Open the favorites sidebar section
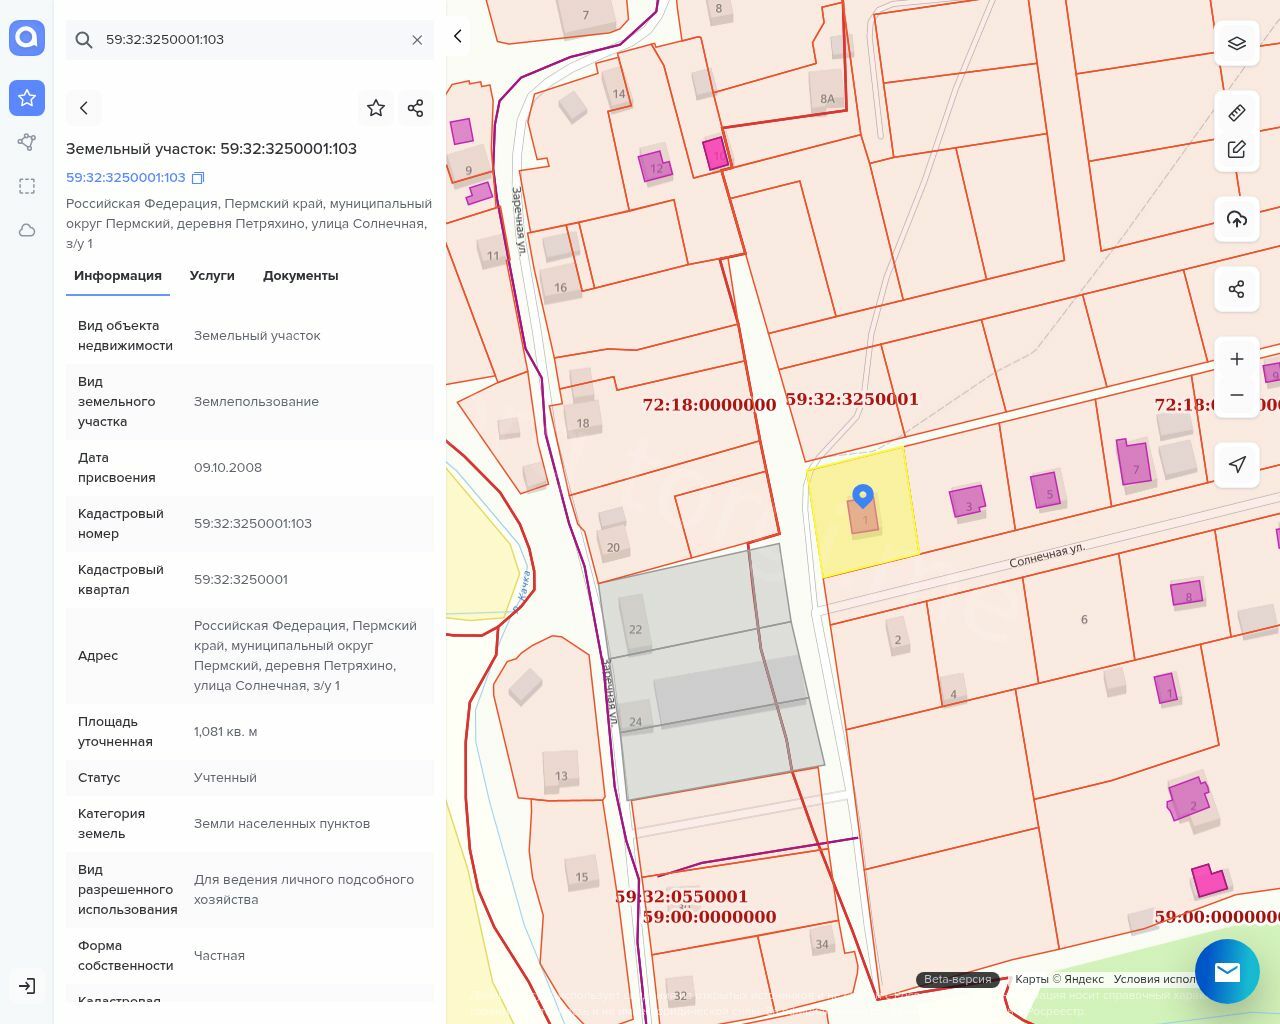 pos(27,98)
